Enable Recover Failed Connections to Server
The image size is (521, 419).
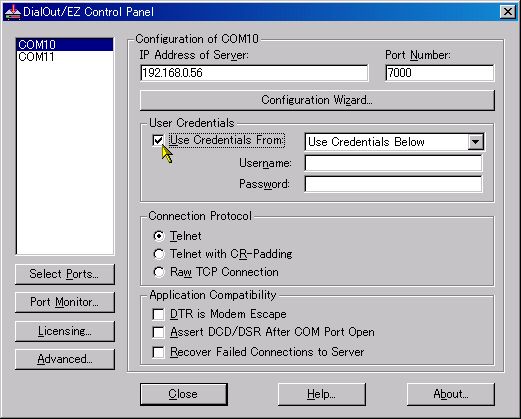pos(158,352)
